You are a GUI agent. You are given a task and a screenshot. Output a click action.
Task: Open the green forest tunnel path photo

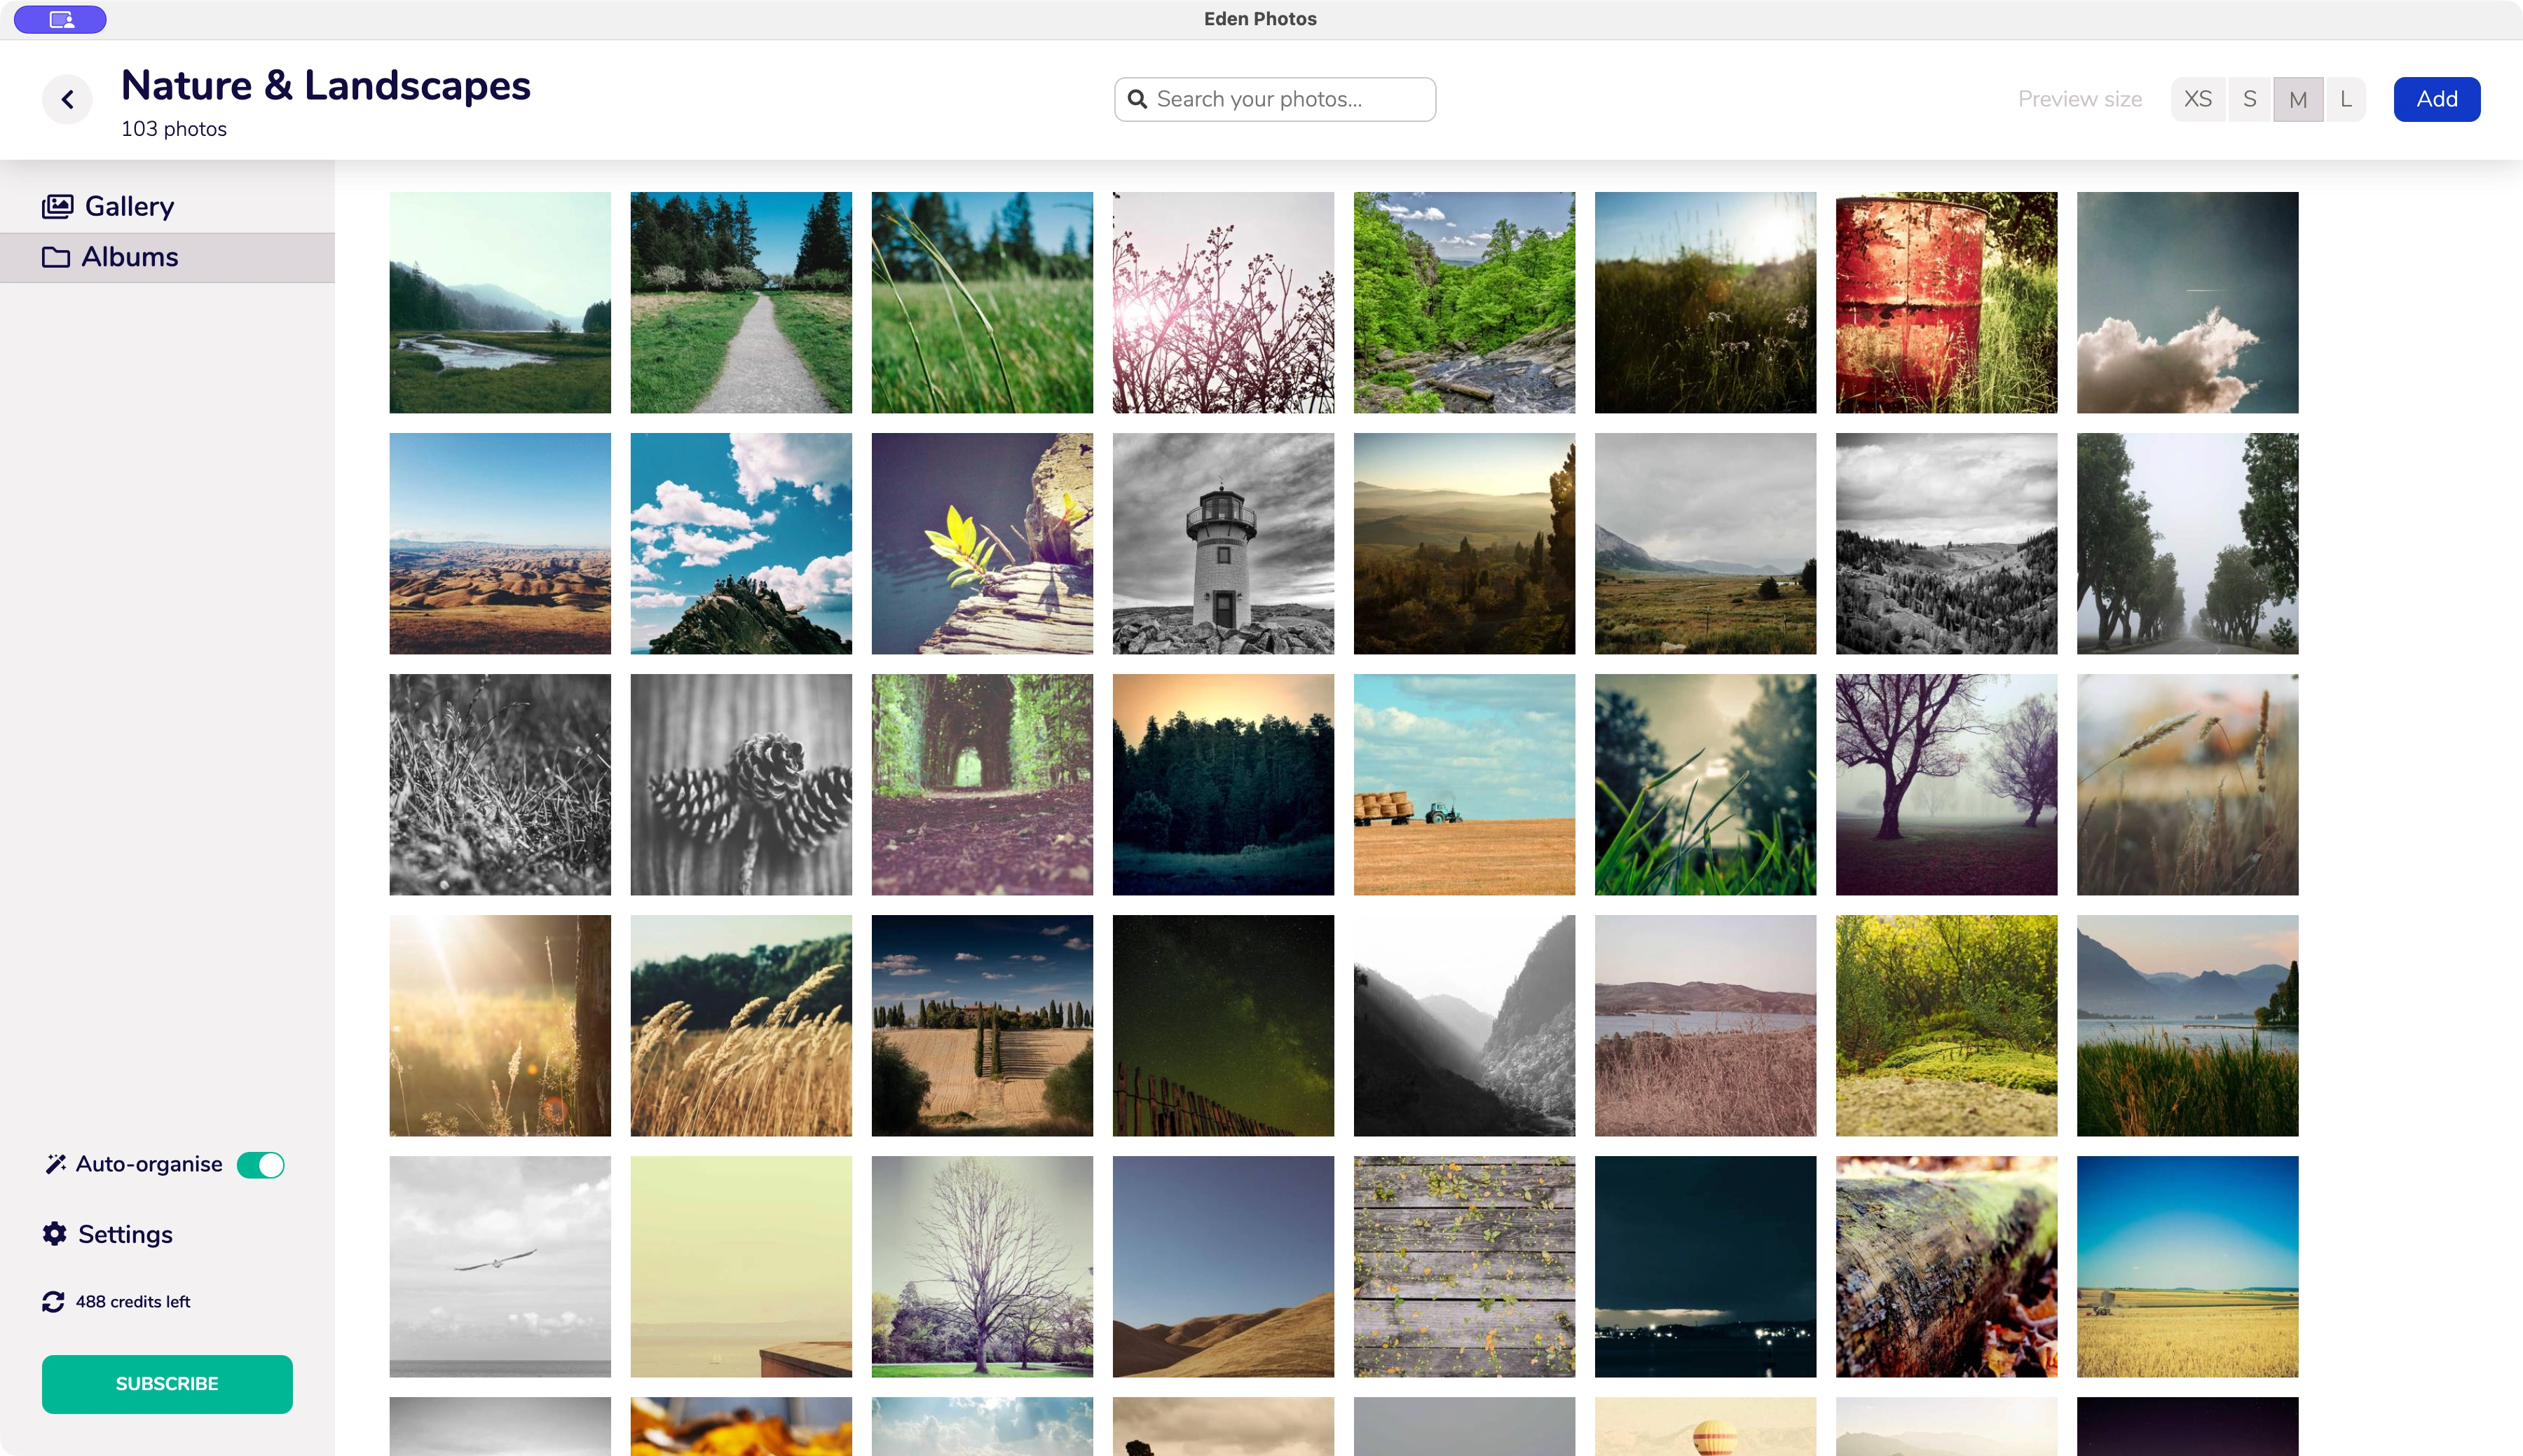982,785
